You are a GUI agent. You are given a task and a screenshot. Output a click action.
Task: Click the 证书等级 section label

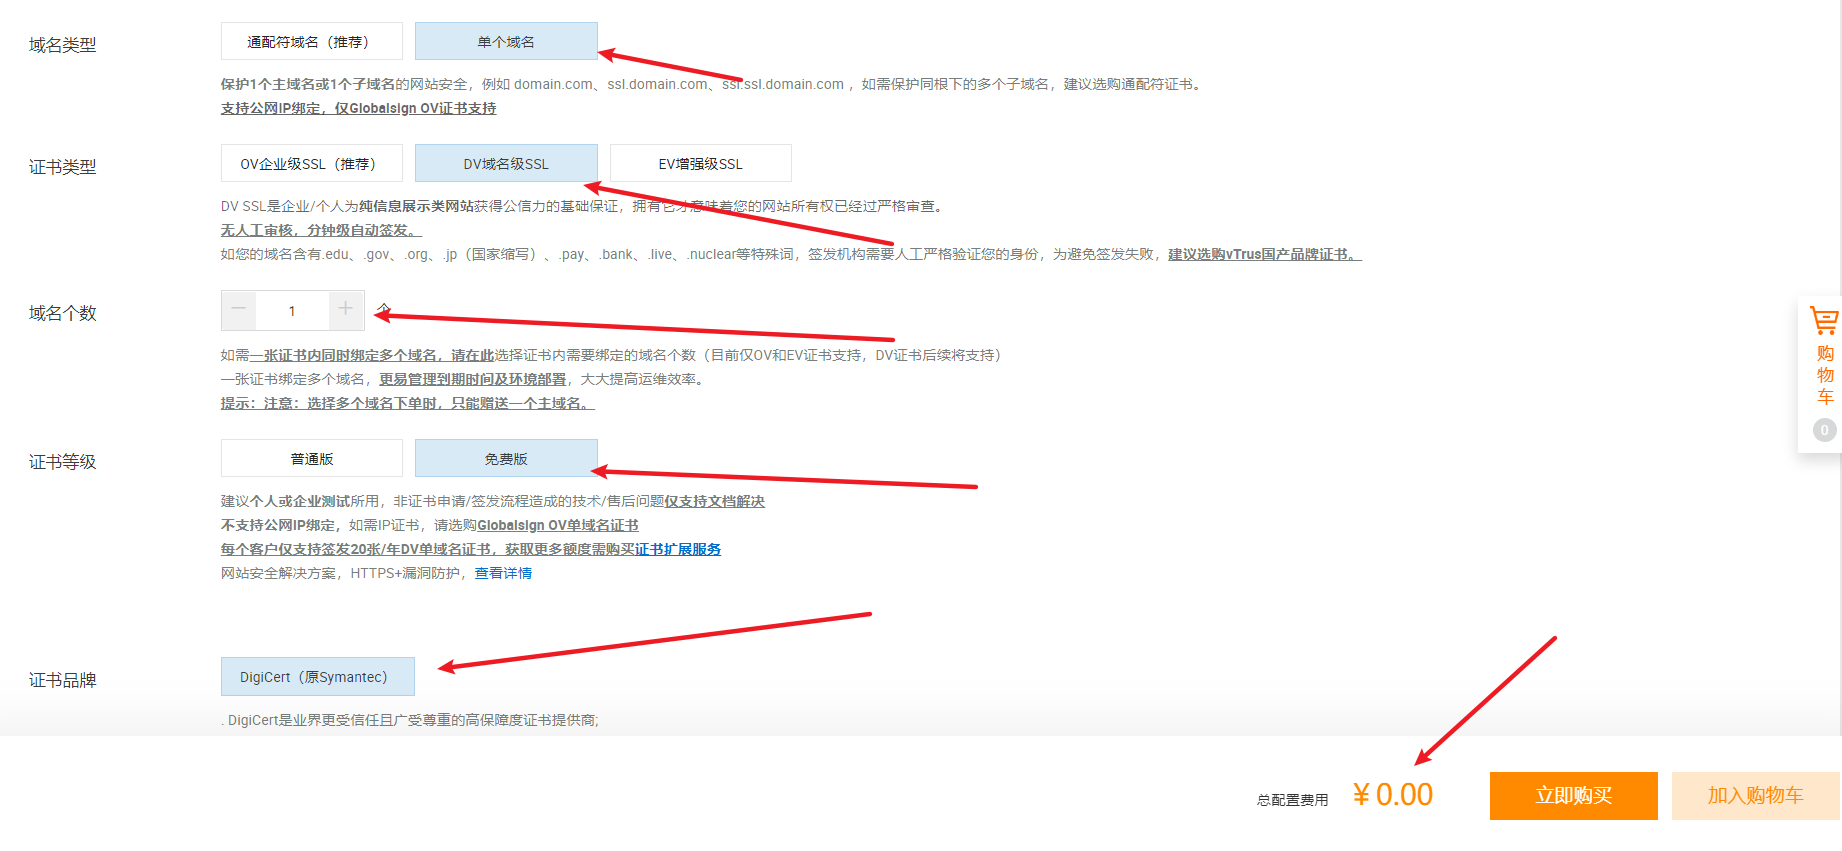(x=63, y=462)
